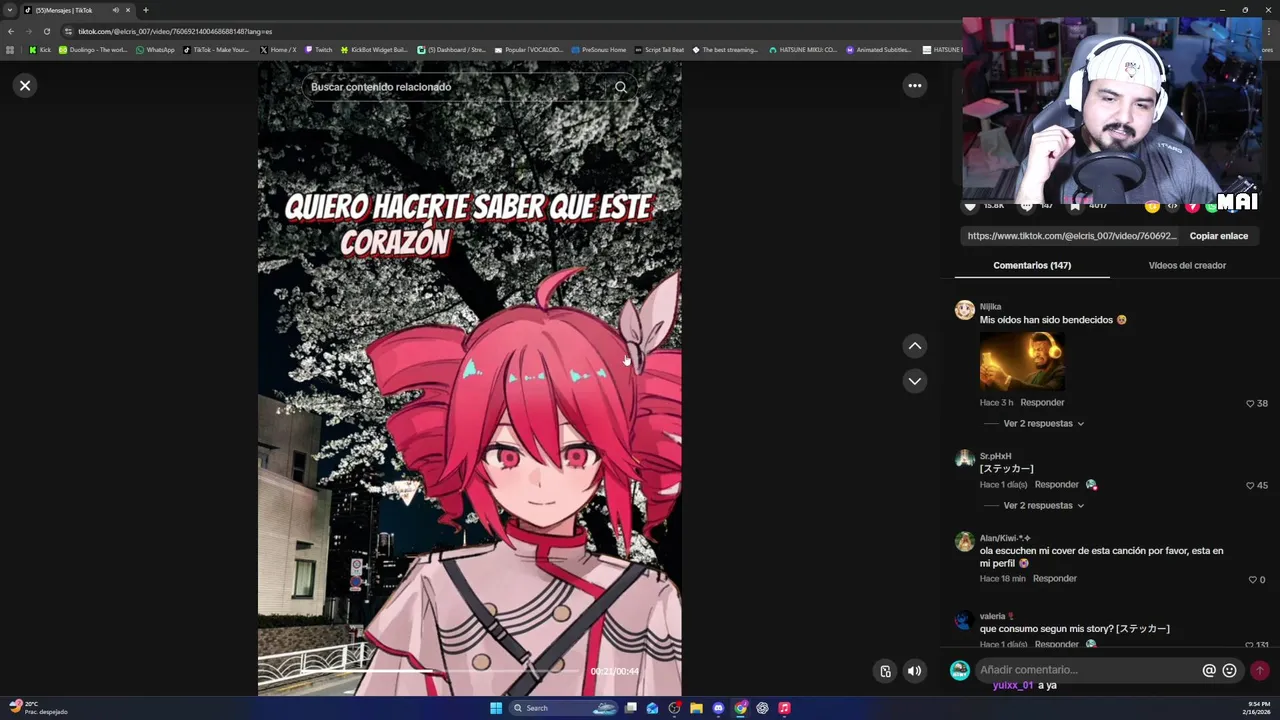This screenshot has height=720, width=1280.
Task: Send to friends with red share icon
Action: click(1192, 206)
